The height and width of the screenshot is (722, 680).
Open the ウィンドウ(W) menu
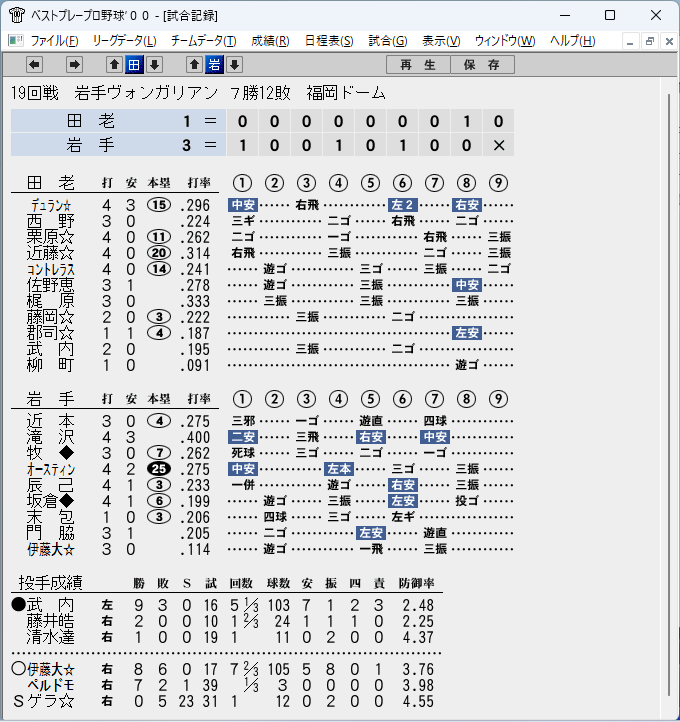[505, 41]
